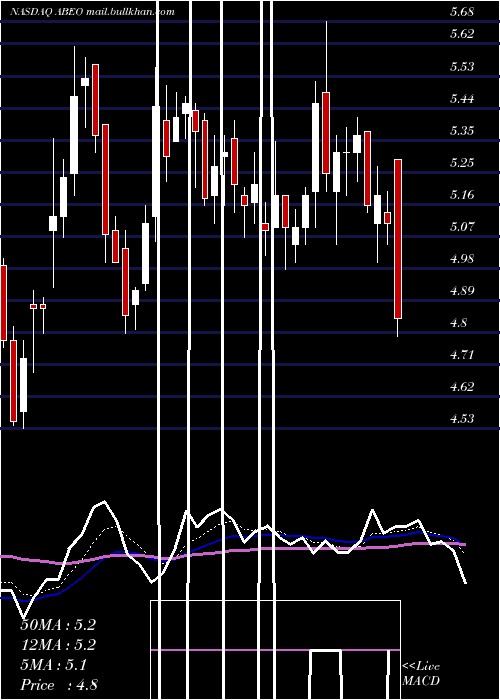
Task: Click the <<Live MACD label
Action: (x=421, y=674)
